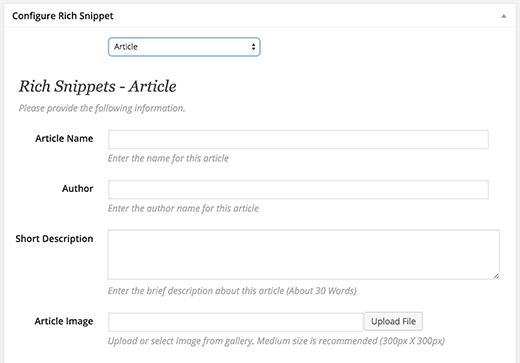Click the 'Upload or select image from gallery' hint
The width and height of the screenshot is (520, 363).
pos(276,341)
